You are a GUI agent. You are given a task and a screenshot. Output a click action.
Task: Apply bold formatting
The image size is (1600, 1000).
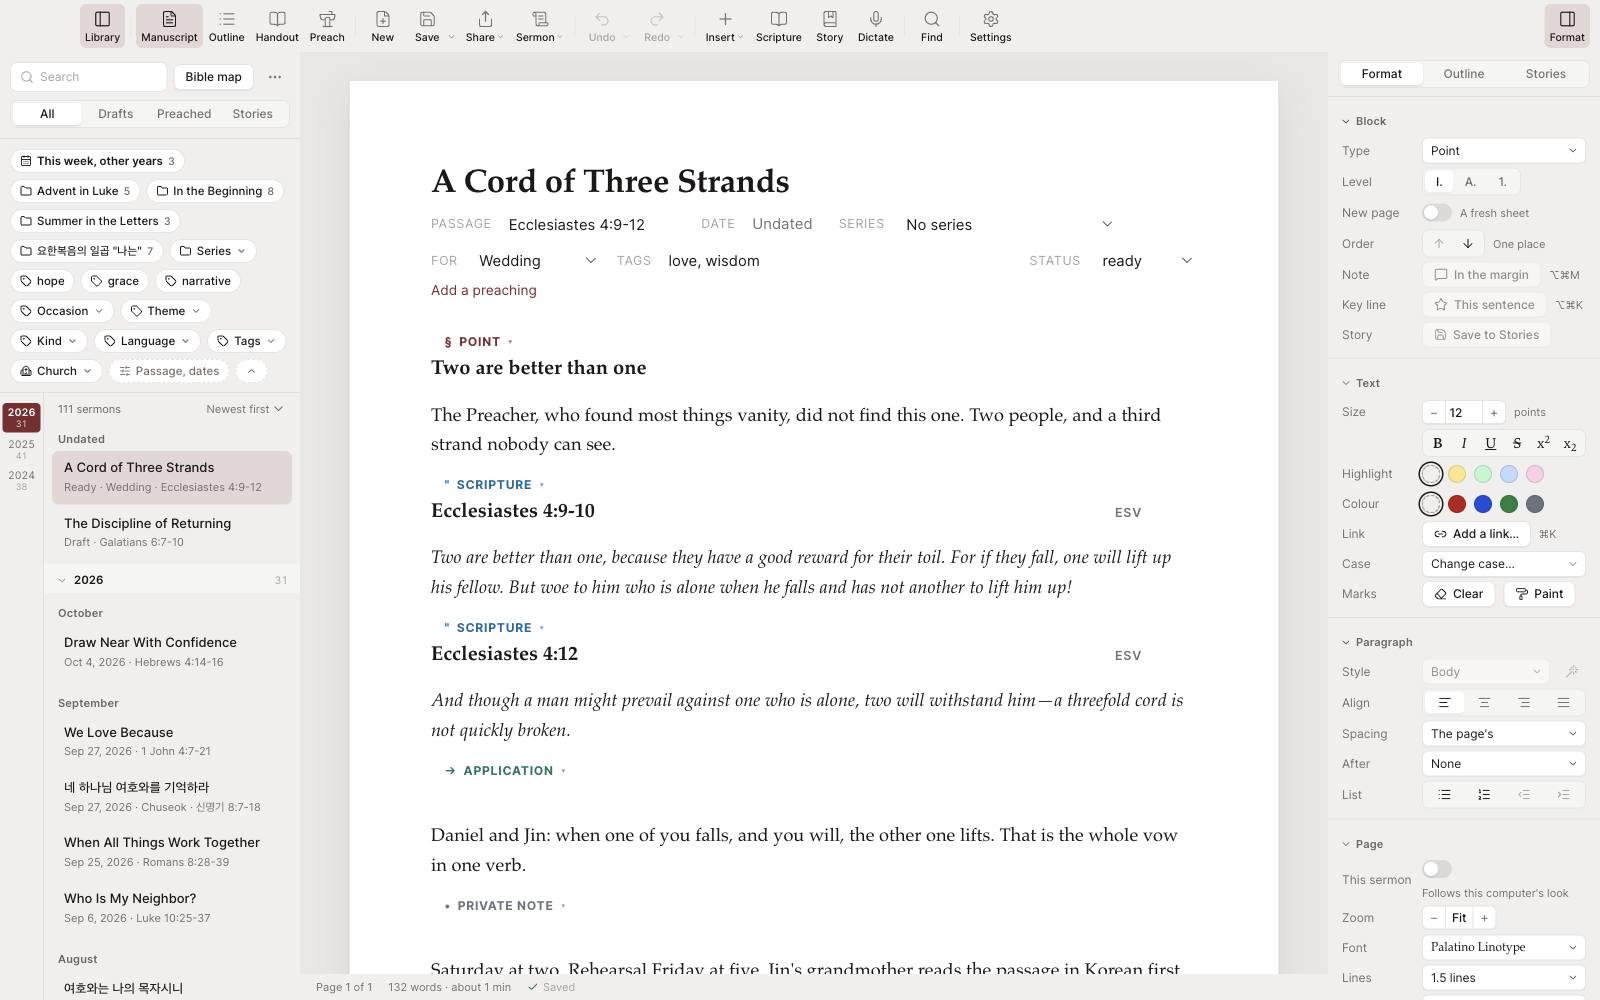1437,443
